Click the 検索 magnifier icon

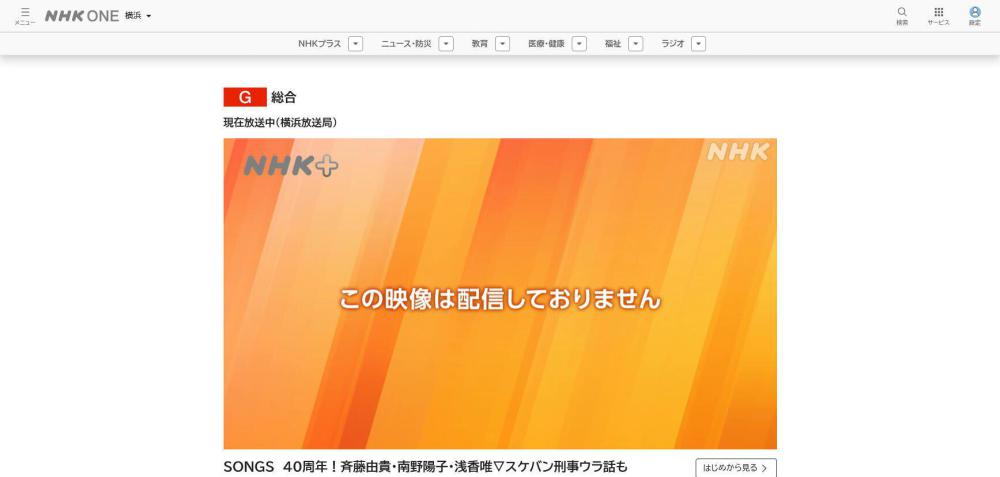pyautogui.click(x=902, y=15)
